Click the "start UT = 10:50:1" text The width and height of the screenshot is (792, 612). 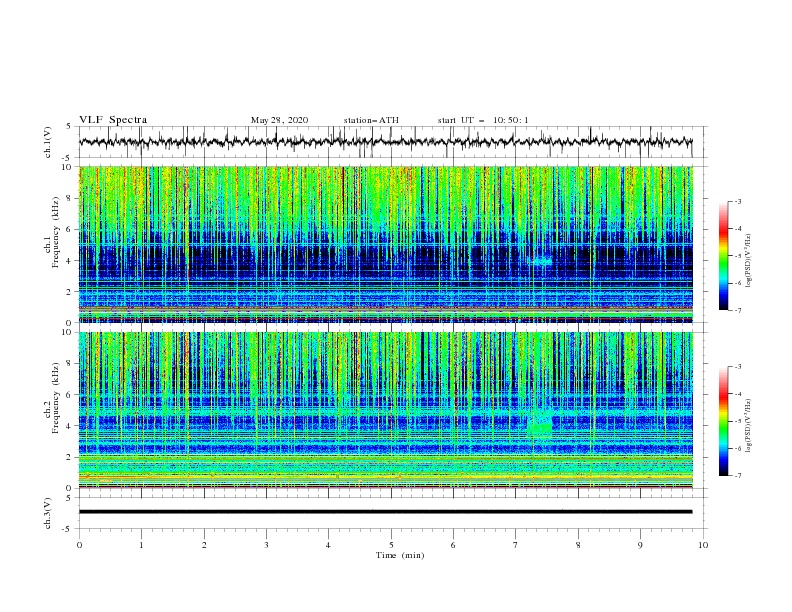click(483, 120)
